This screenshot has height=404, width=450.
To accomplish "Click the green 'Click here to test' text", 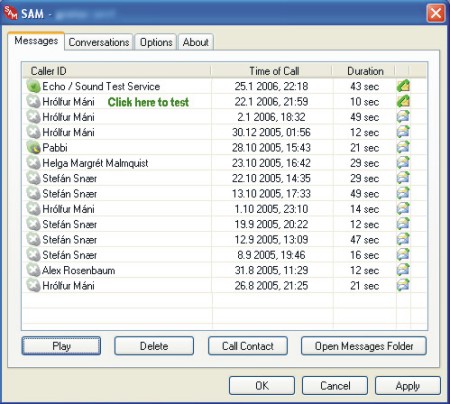I will click(148, 102).
